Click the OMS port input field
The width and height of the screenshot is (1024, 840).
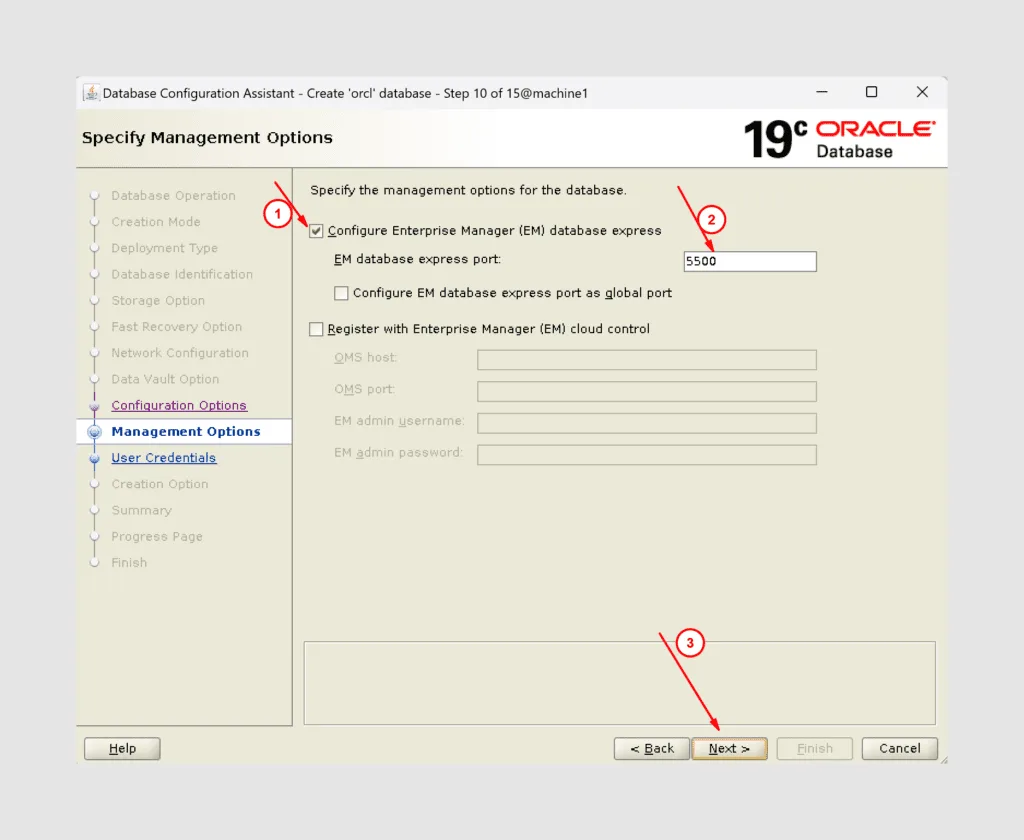point(647,391)
